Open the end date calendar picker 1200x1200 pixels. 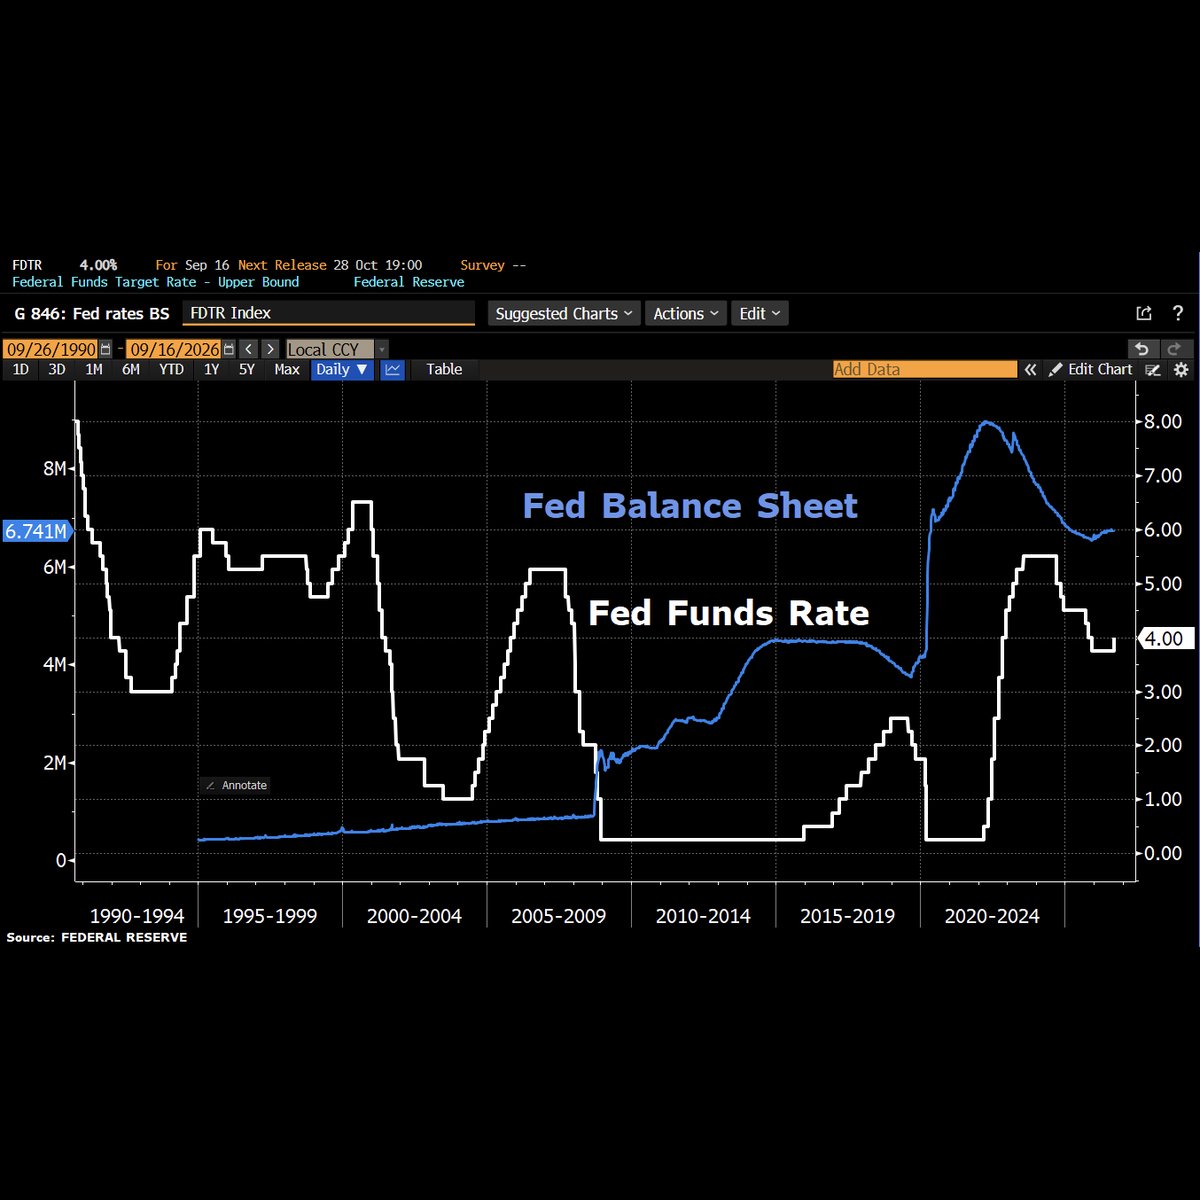tap(229, 349)
